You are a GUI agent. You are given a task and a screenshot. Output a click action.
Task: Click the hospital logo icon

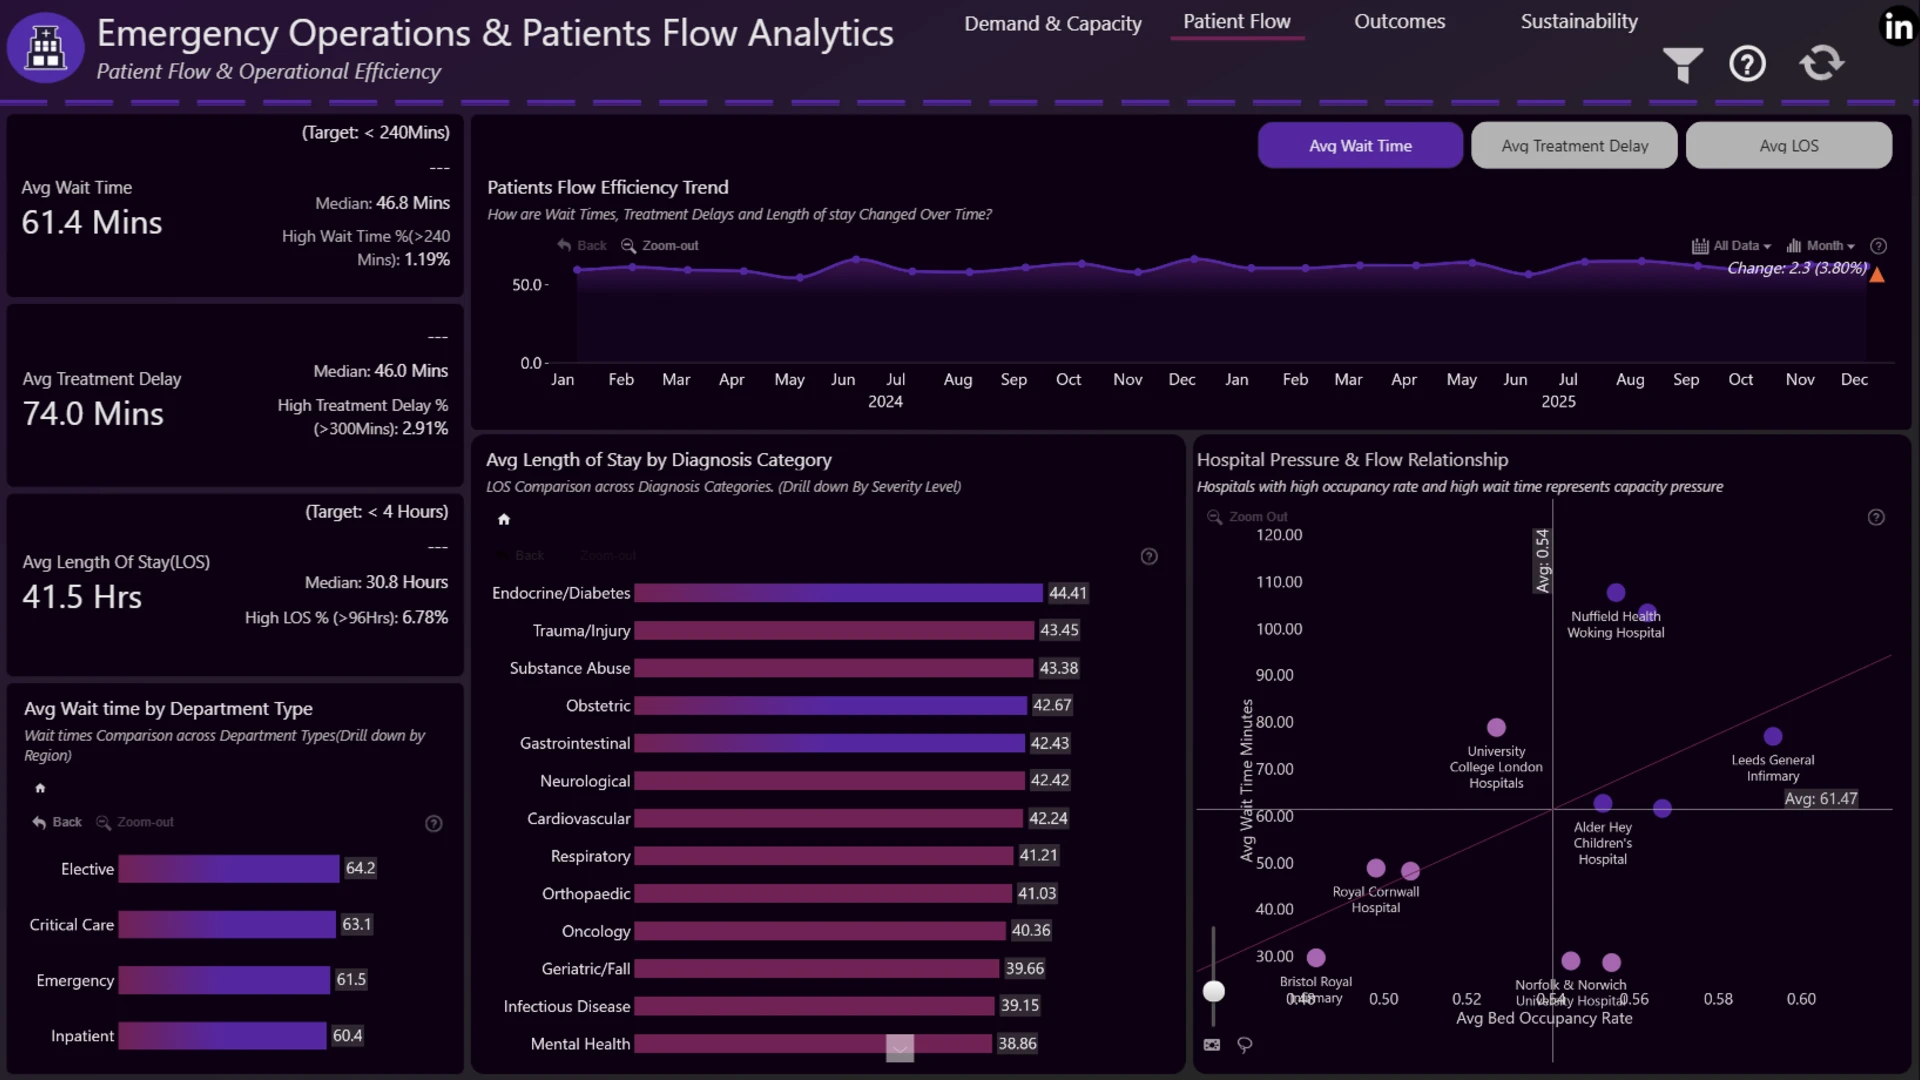(45, 47)
